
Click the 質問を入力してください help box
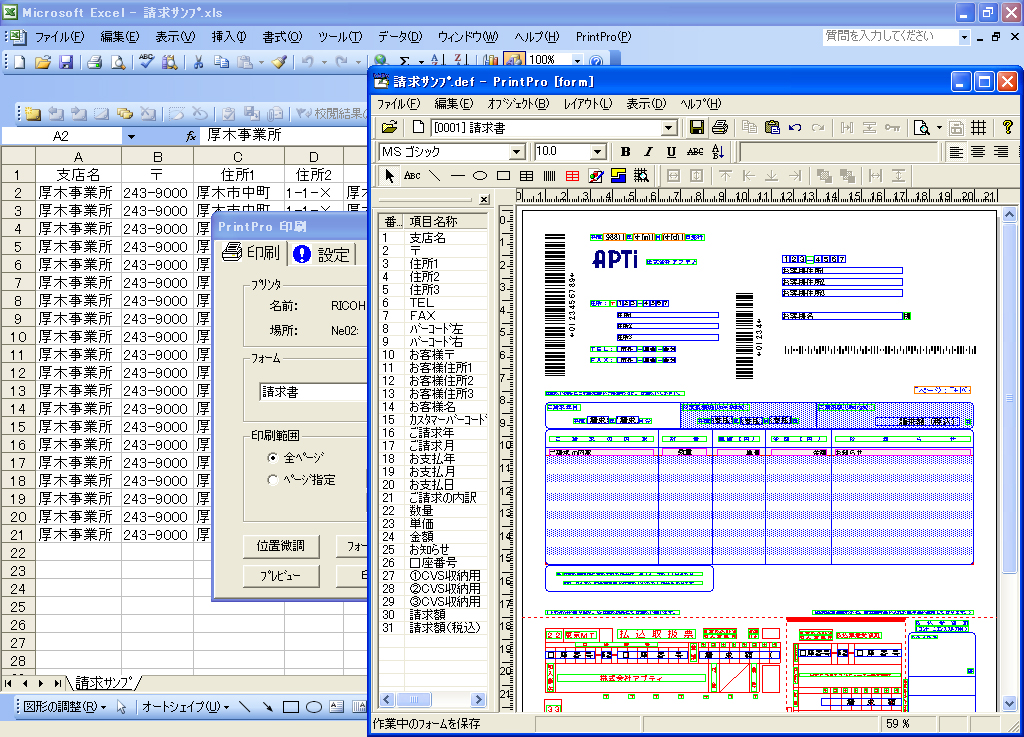coord(891,37)
